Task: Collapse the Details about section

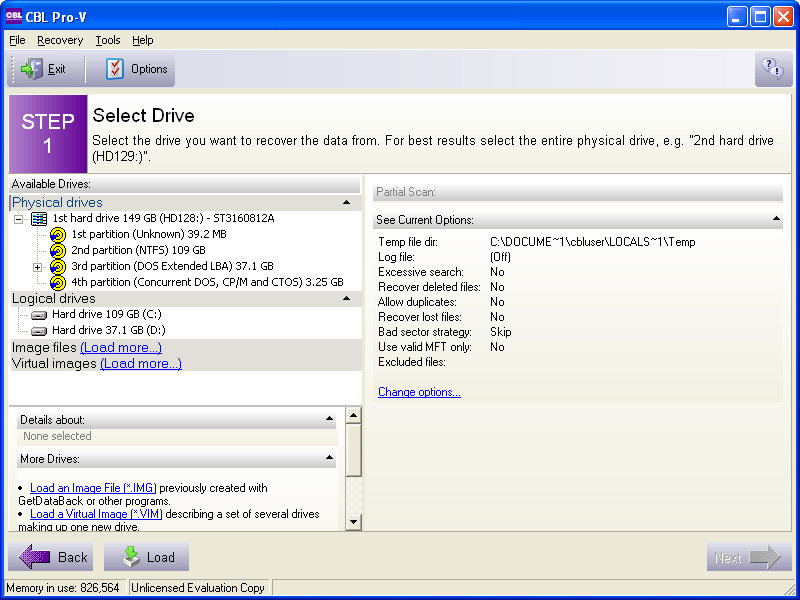Action: point(330,419)
